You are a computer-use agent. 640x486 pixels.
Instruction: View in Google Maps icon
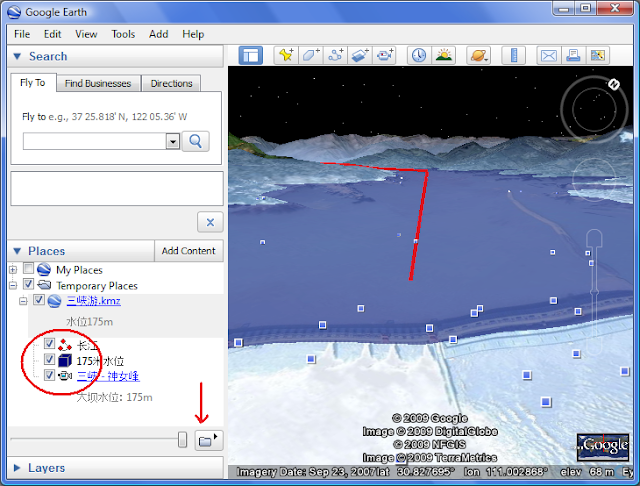[x=598, y=55]
